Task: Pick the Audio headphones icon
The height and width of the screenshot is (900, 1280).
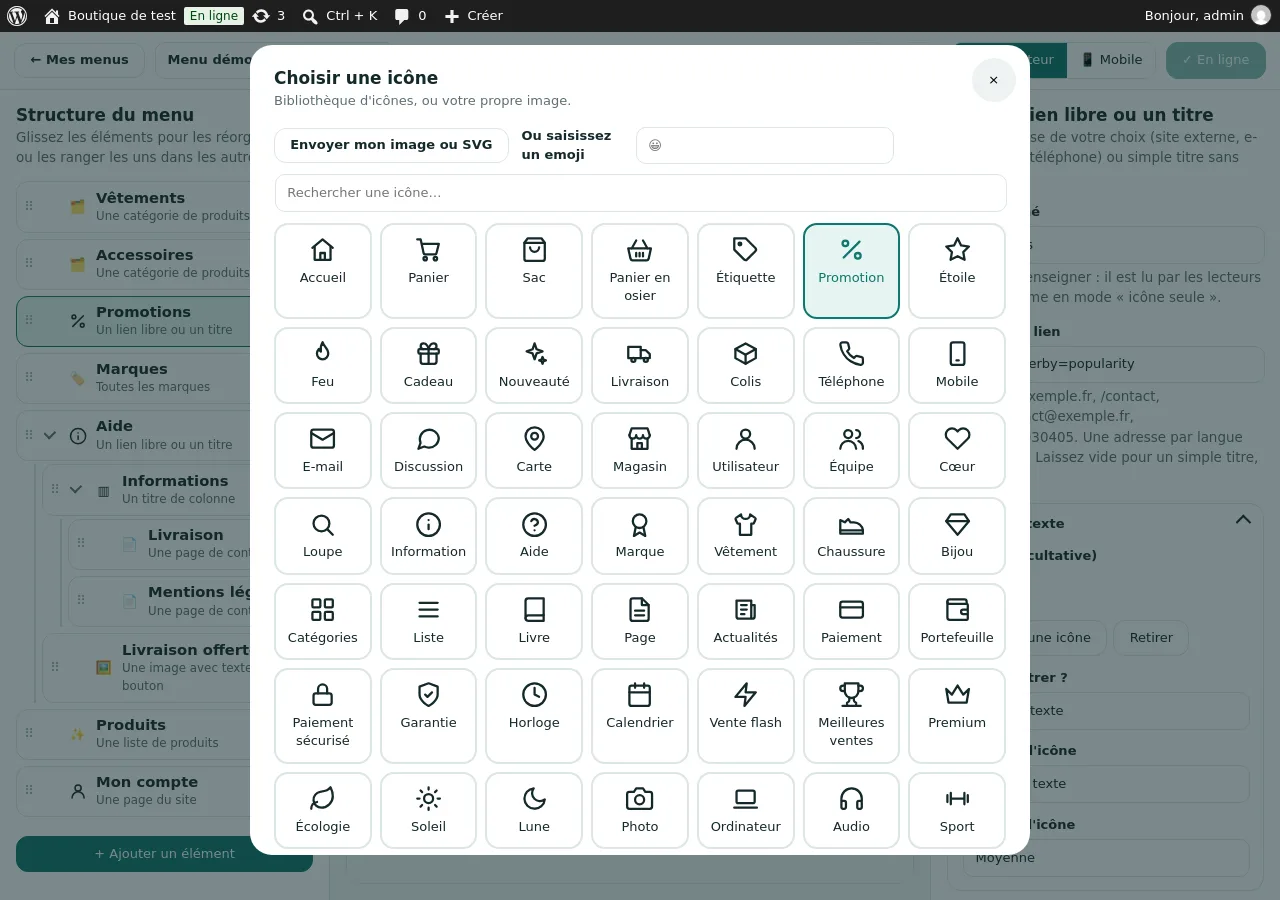Action: coord(851,811)
